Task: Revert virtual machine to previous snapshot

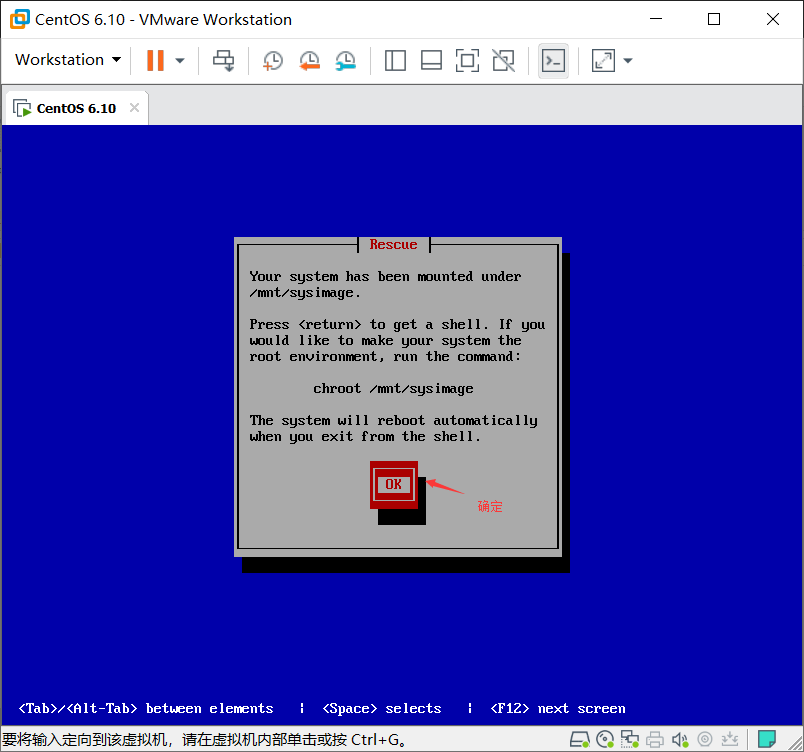Action: click(309, 60)
